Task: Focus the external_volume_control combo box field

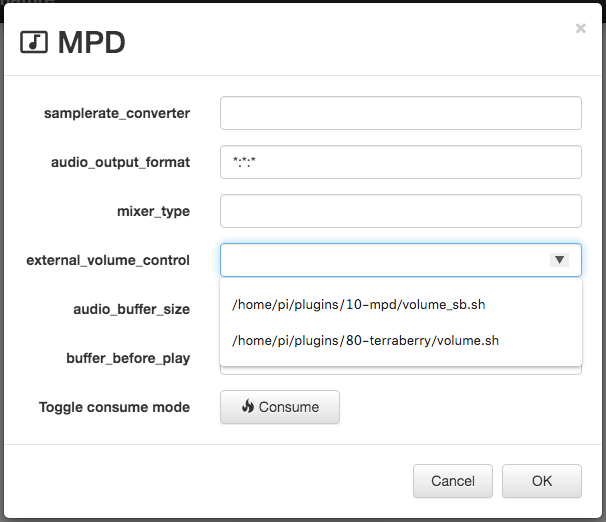Action: (x=401, y=260)
